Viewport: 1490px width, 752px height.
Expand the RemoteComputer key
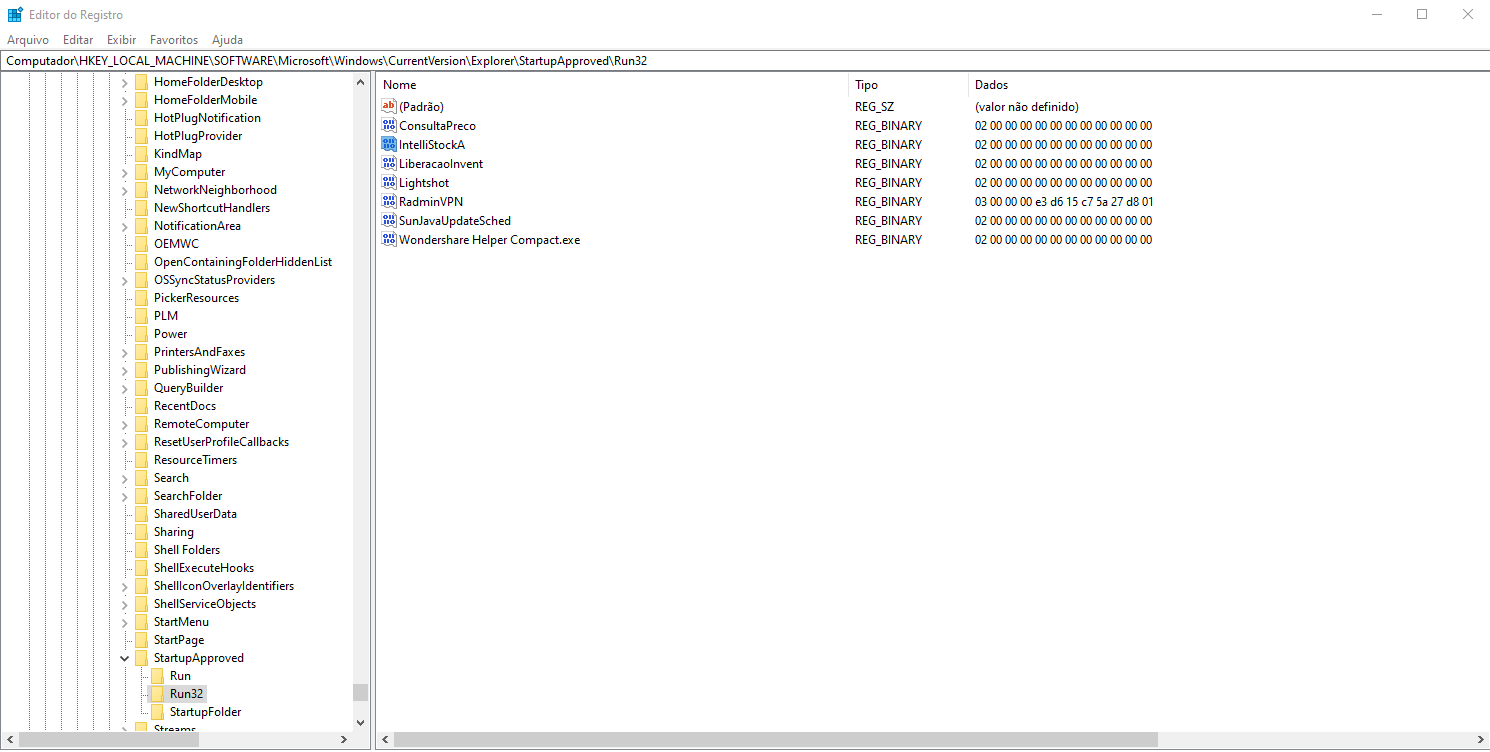(125, 424)
